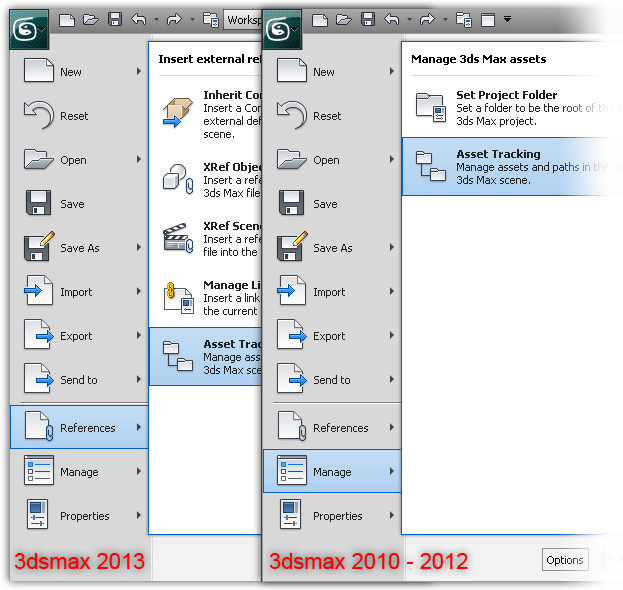
Task: Click the Options button in 2010-2012 menu
Action: pos(565,560)
